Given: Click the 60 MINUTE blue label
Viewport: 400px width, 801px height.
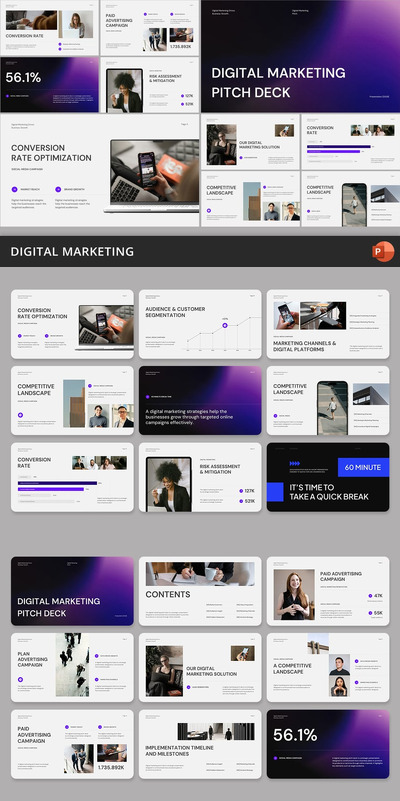Looking at the screenshot, I should point(363,467).
